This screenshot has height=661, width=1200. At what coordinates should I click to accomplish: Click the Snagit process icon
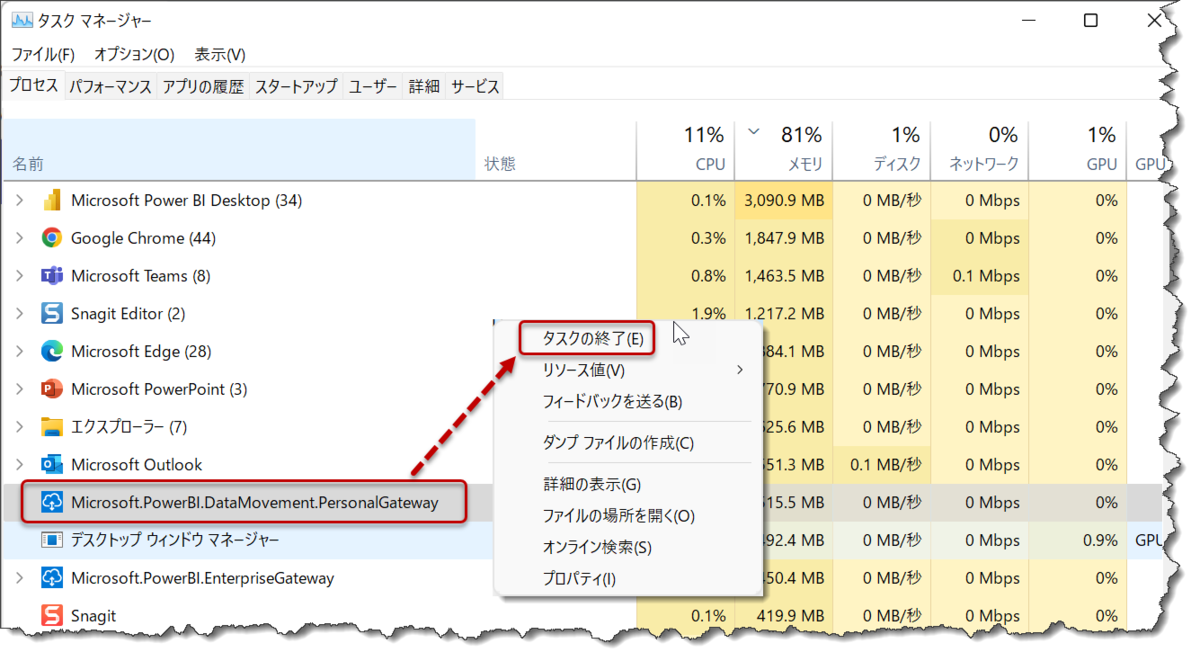coord(52,616)
